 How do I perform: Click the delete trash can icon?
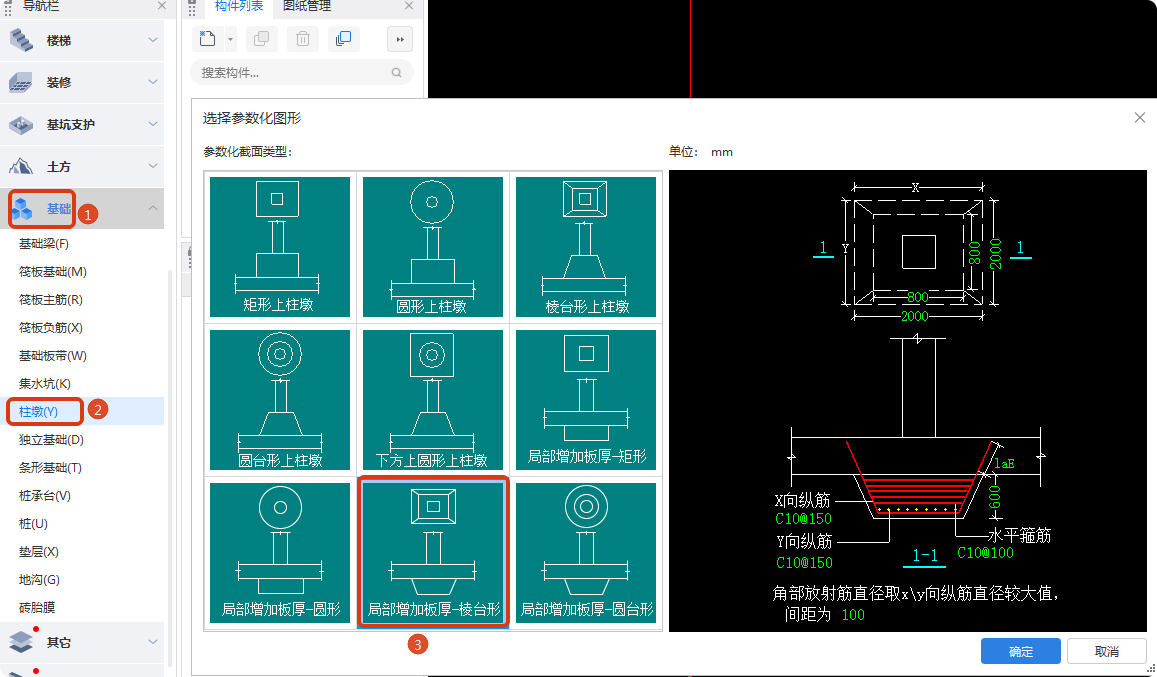point(303,38)
